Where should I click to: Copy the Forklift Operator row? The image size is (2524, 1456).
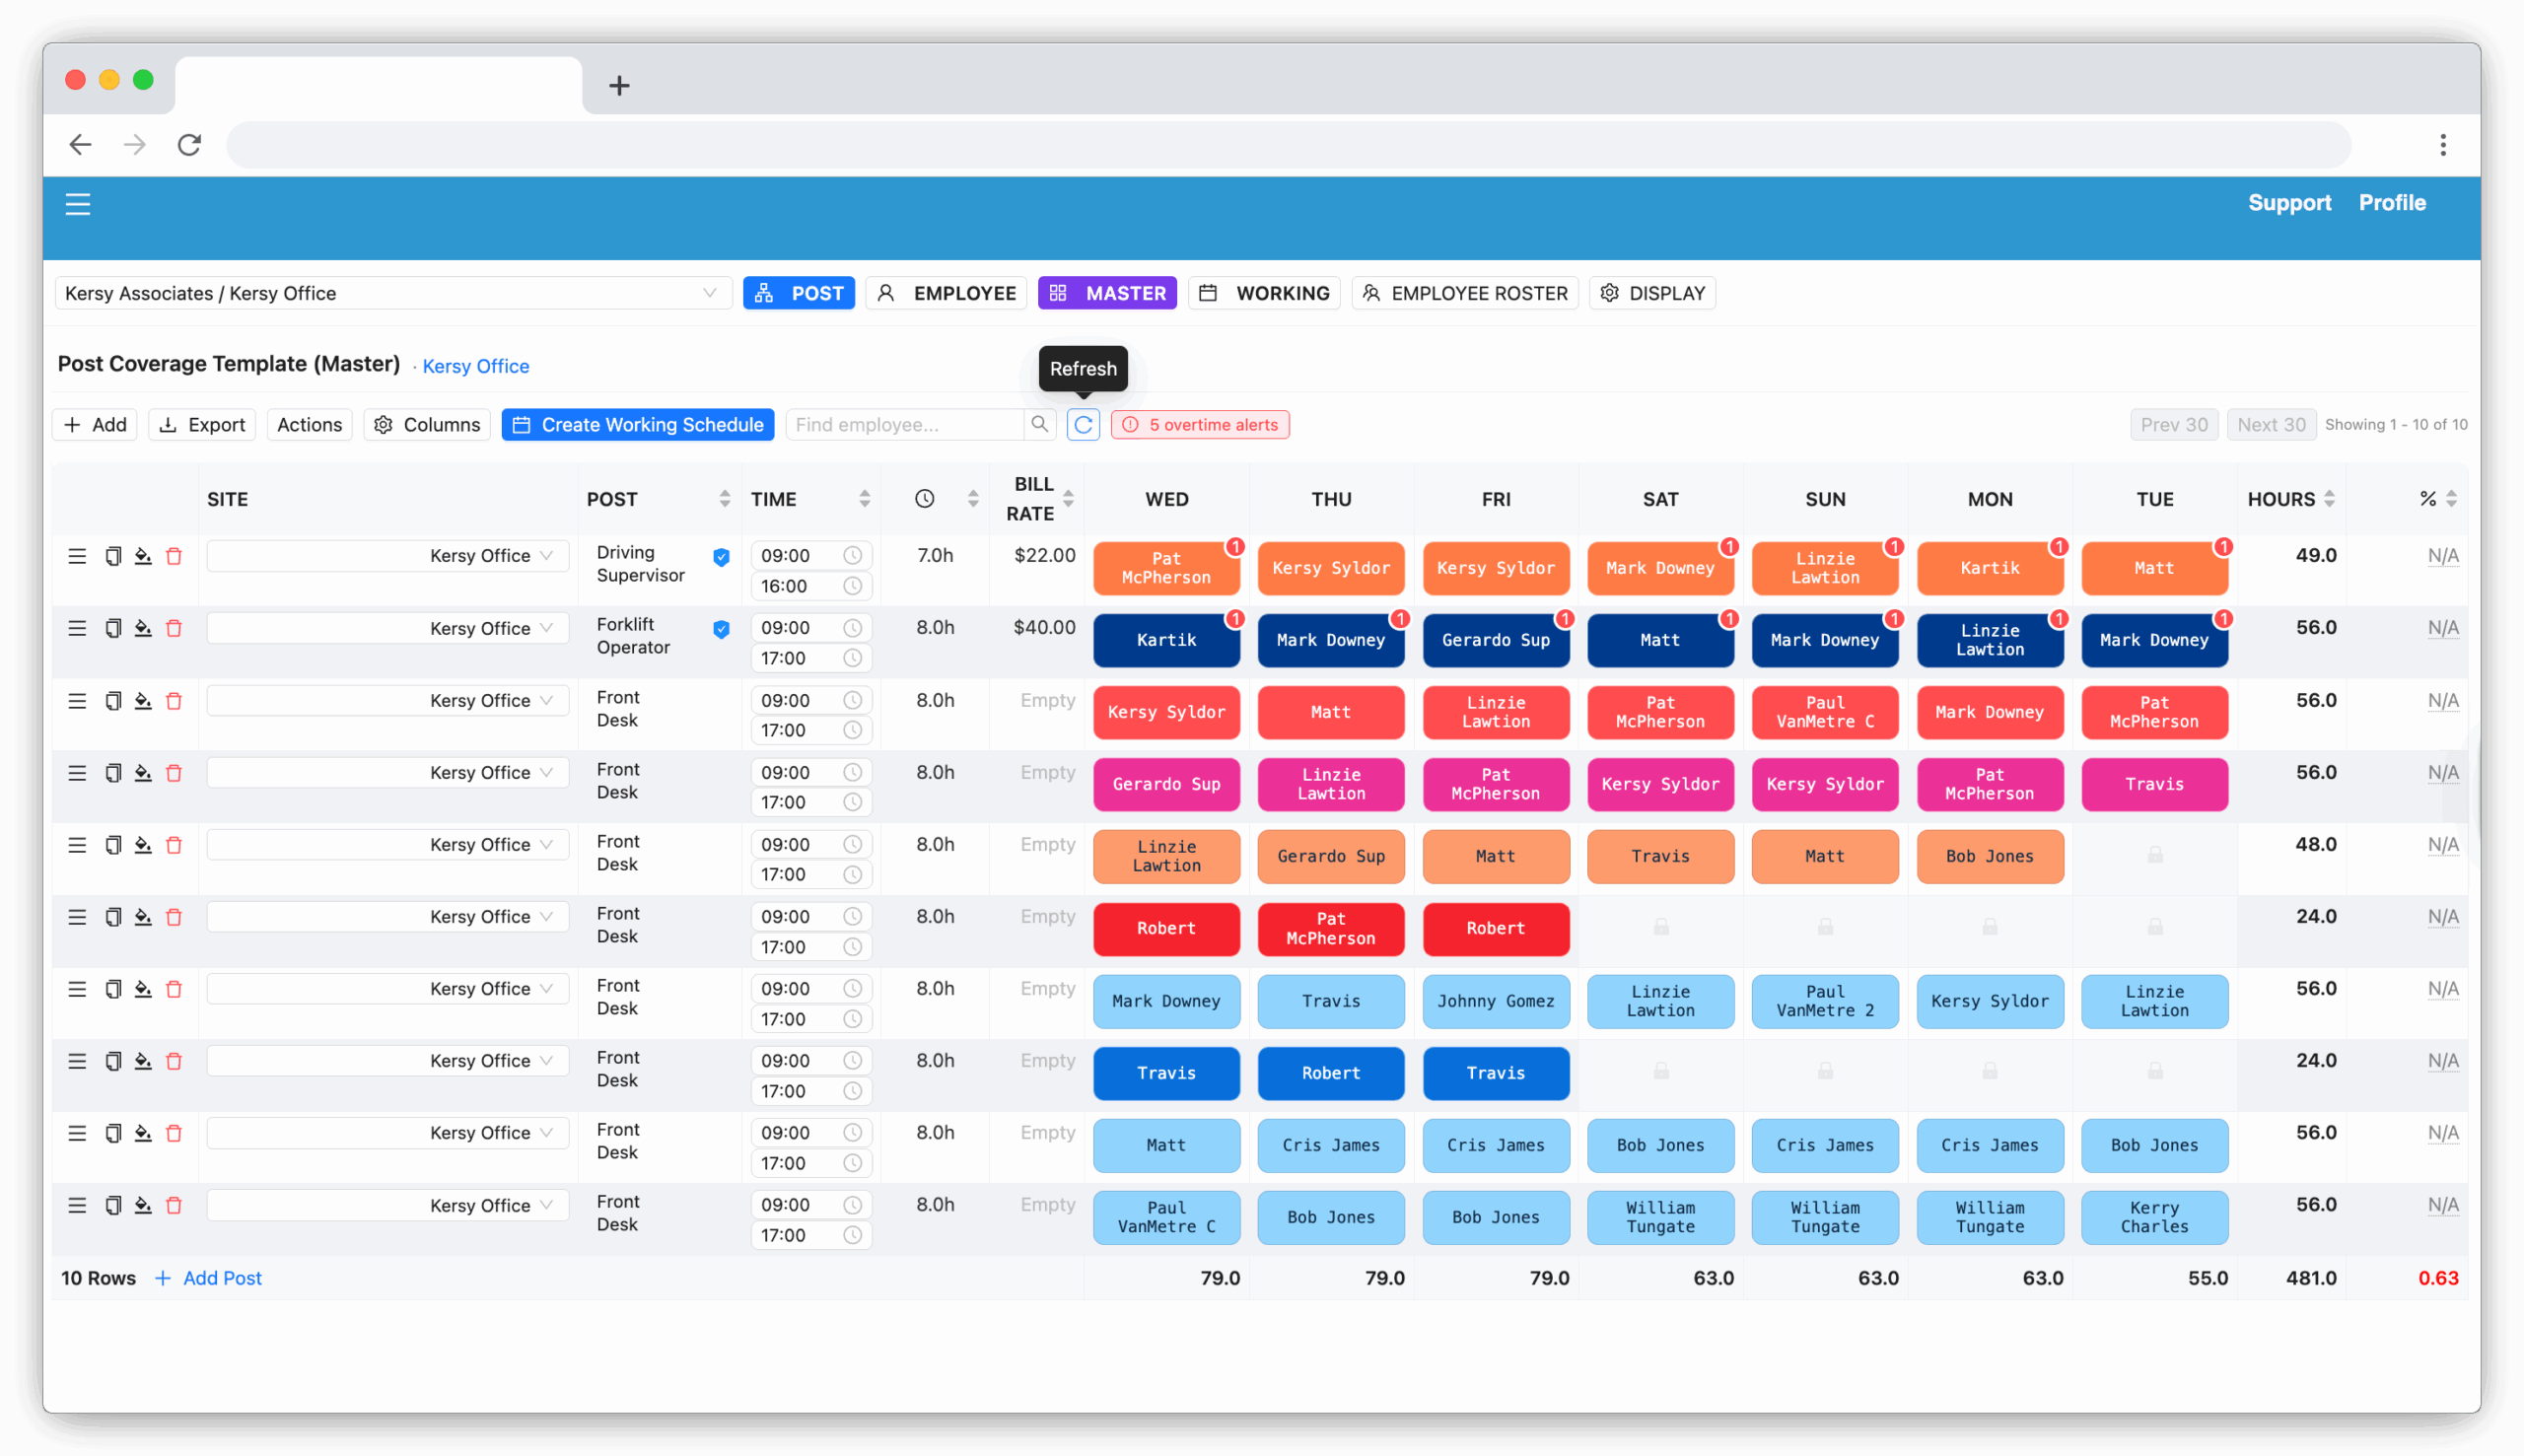coord(113,628)
